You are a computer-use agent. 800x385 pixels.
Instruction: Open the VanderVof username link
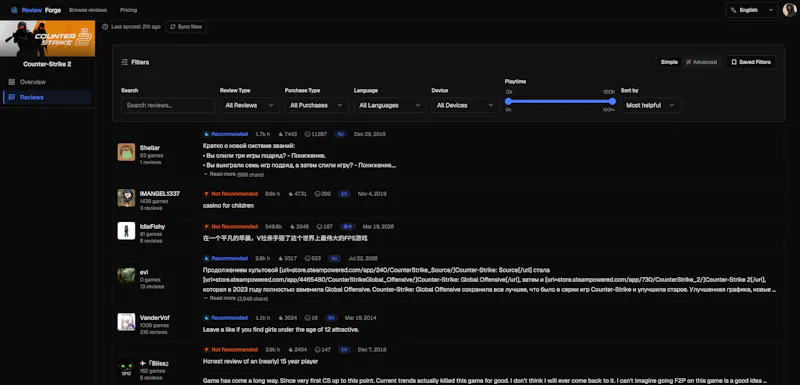click(x=155, y=318)
